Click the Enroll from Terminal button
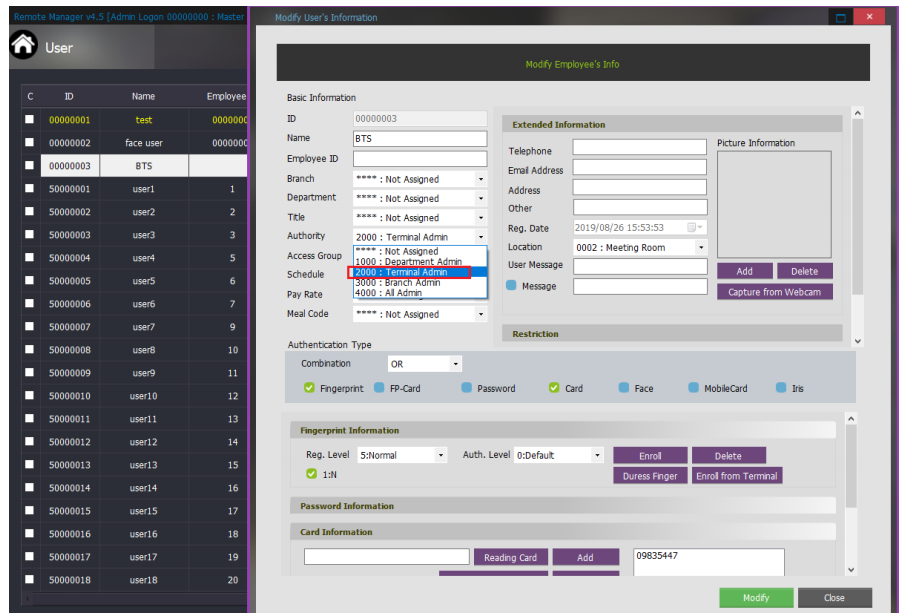 (737, 475)
